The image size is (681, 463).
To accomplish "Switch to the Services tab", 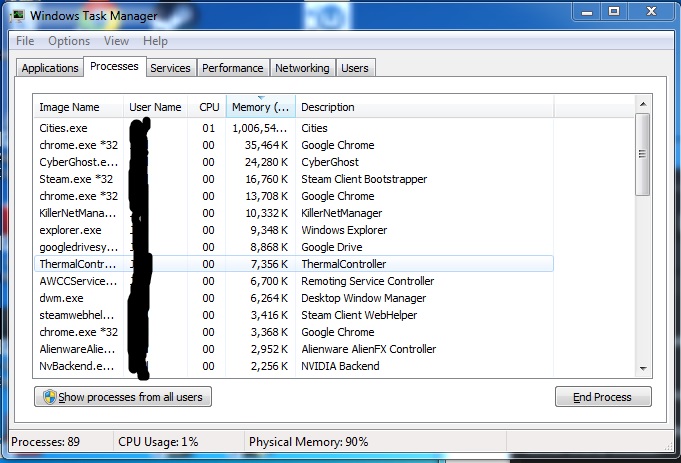I will (170, 68).
